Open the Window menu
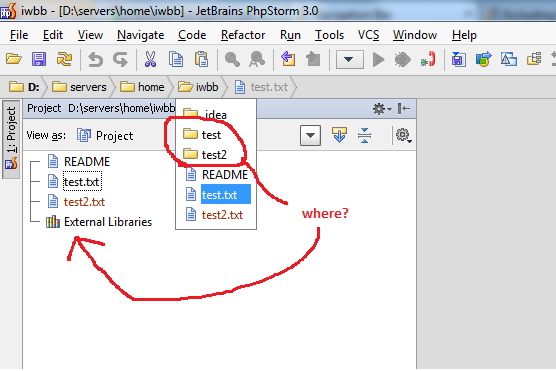 [415, 35]
